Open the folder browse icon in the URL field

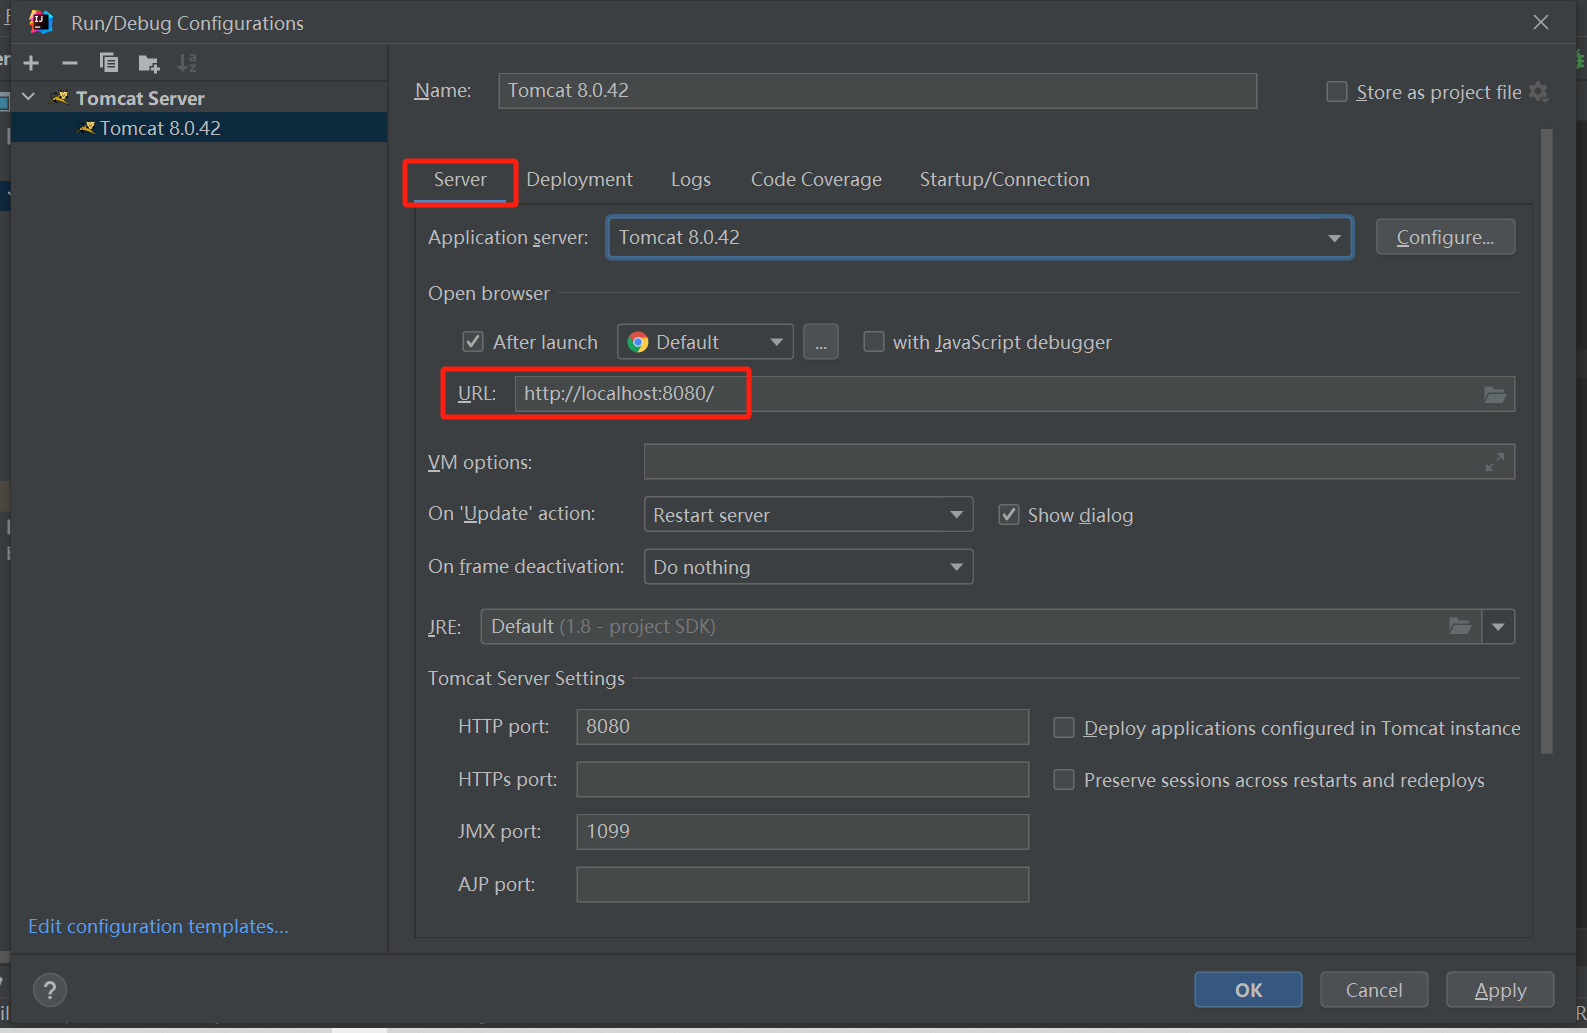[x=1494, y=394]
